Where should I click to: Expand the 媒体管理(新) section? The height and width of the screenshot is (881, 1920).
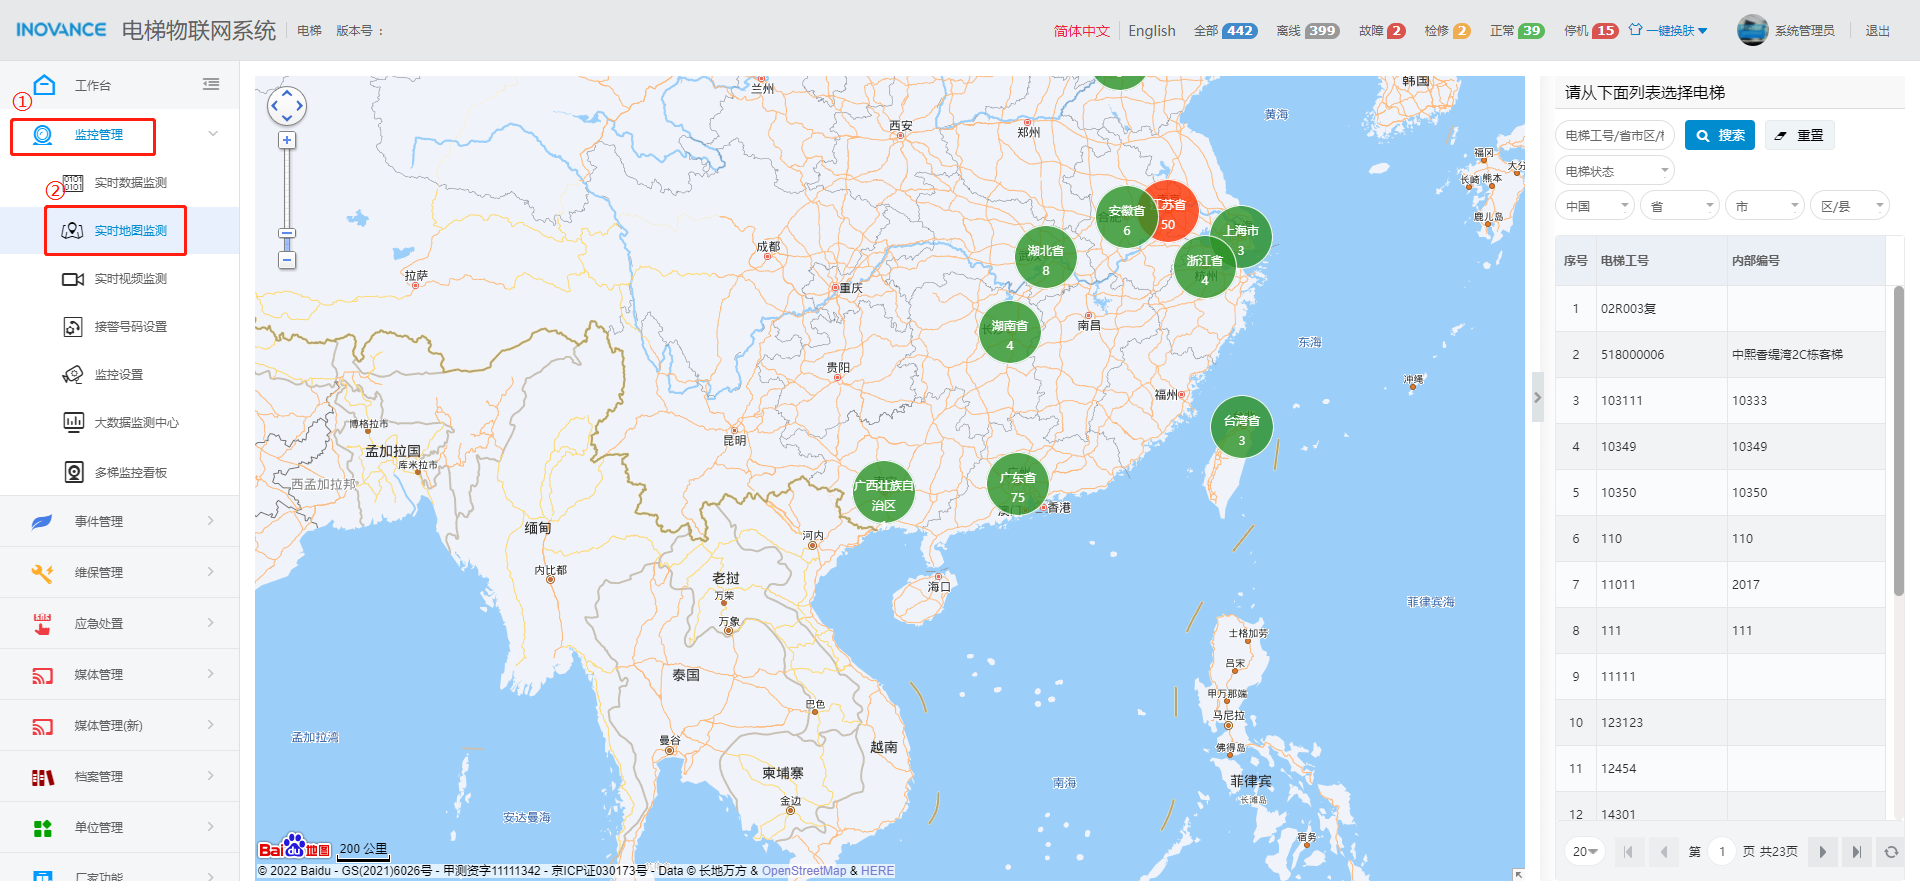point(120,725)
